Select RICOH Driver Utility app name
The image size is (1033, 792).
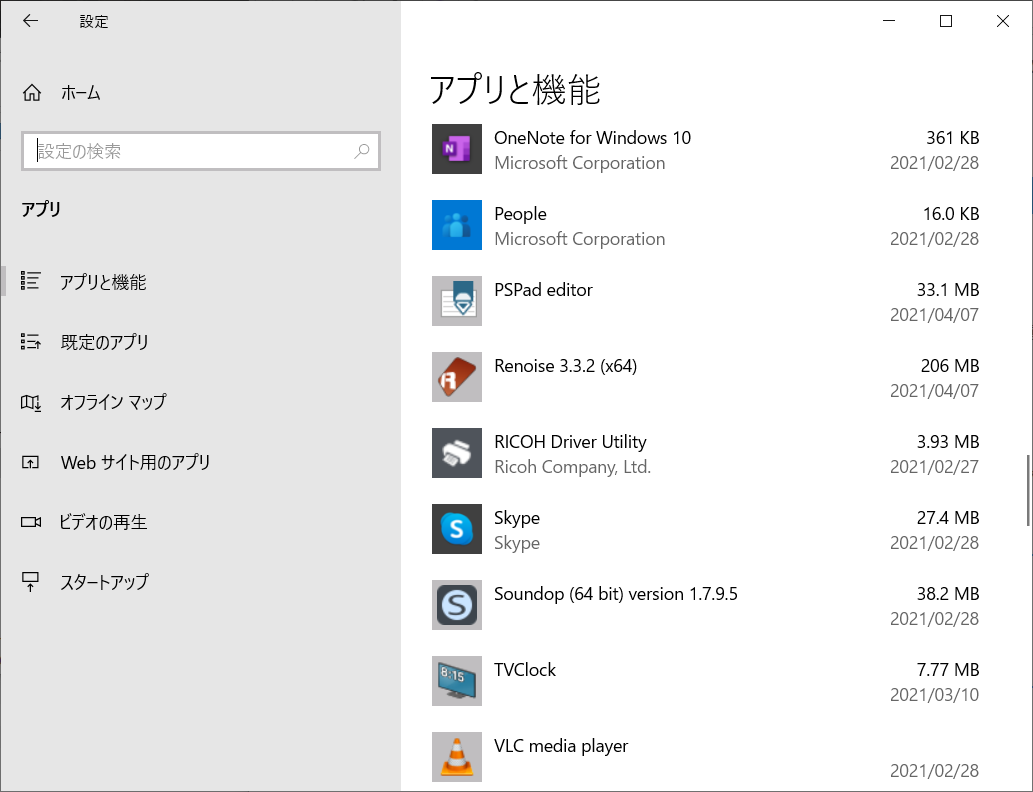click(571, 441)
